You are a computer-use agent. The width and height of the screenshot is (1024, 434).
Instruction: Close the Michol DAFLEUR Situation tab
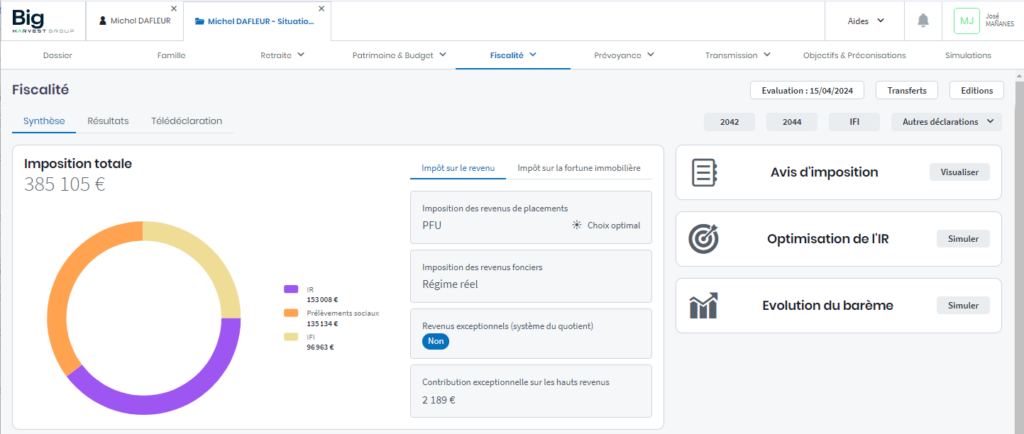(x=321, y=8)
